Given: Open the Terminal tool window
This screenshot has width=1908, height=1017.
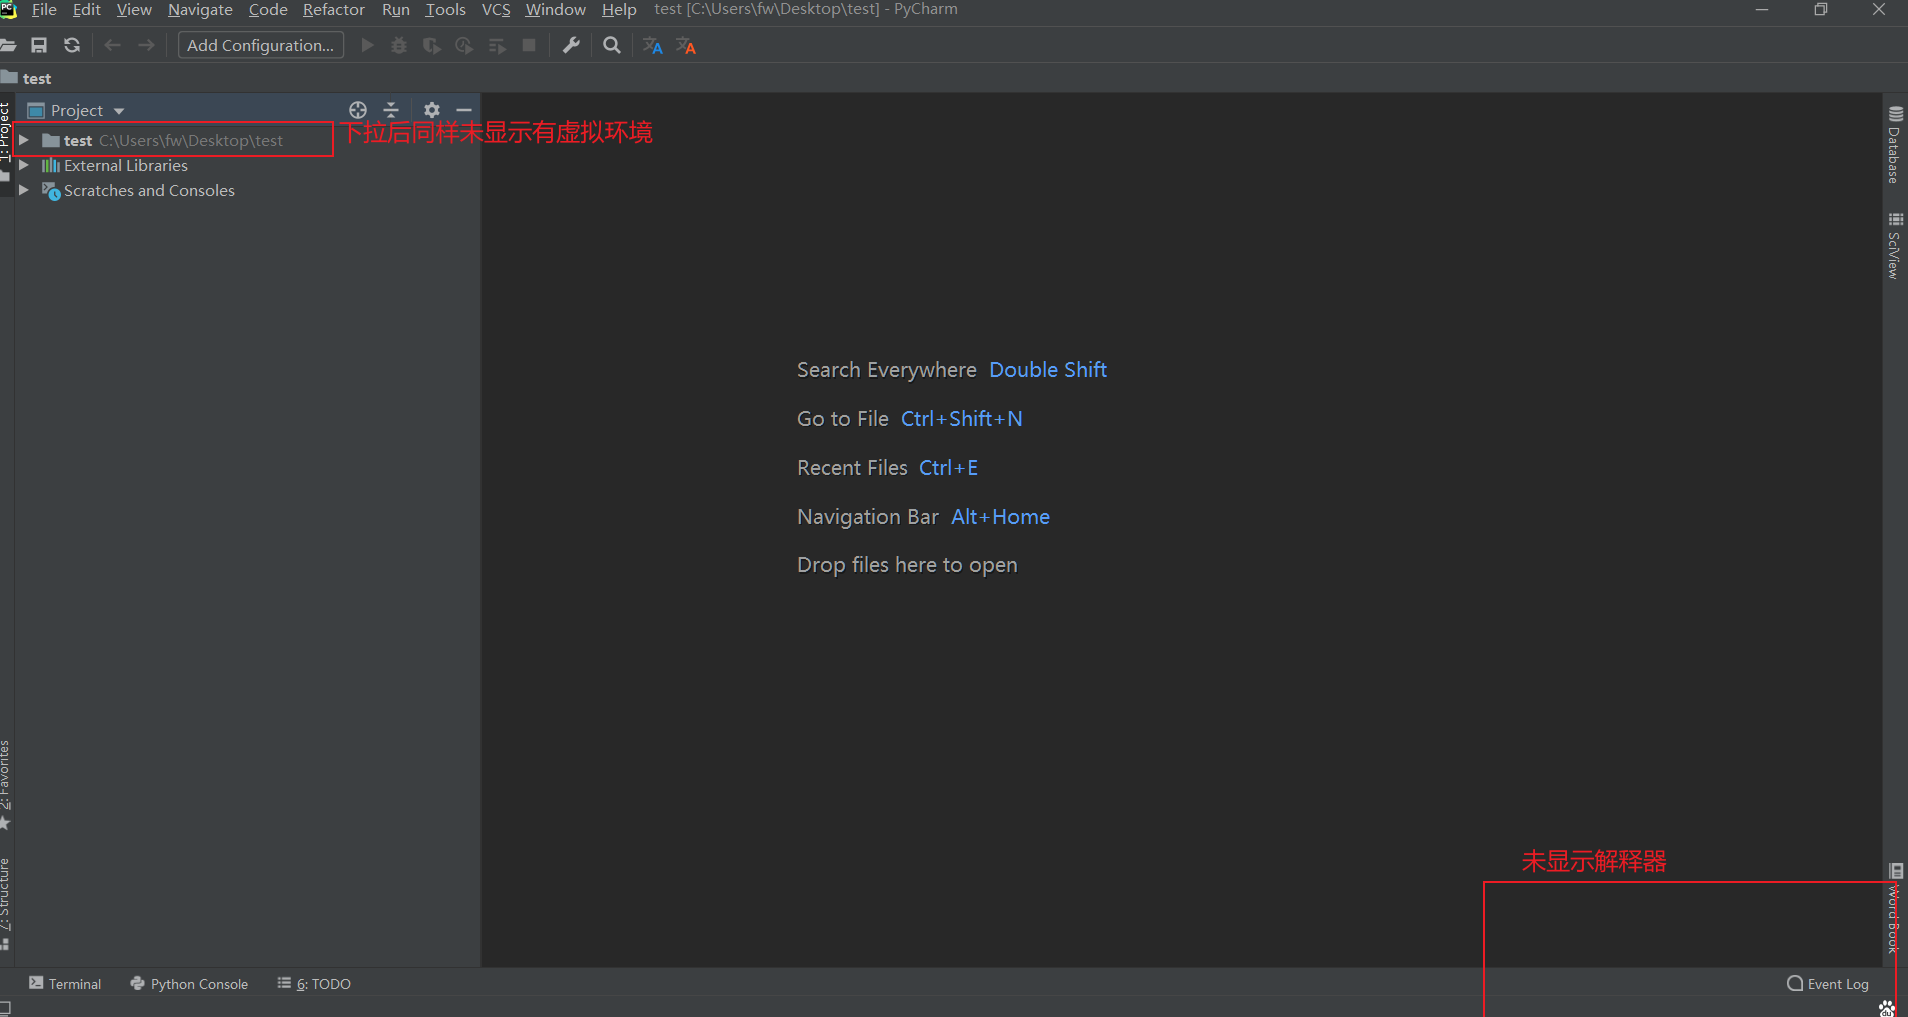Looking at the screenshot, I should click(x=65, y=984).
